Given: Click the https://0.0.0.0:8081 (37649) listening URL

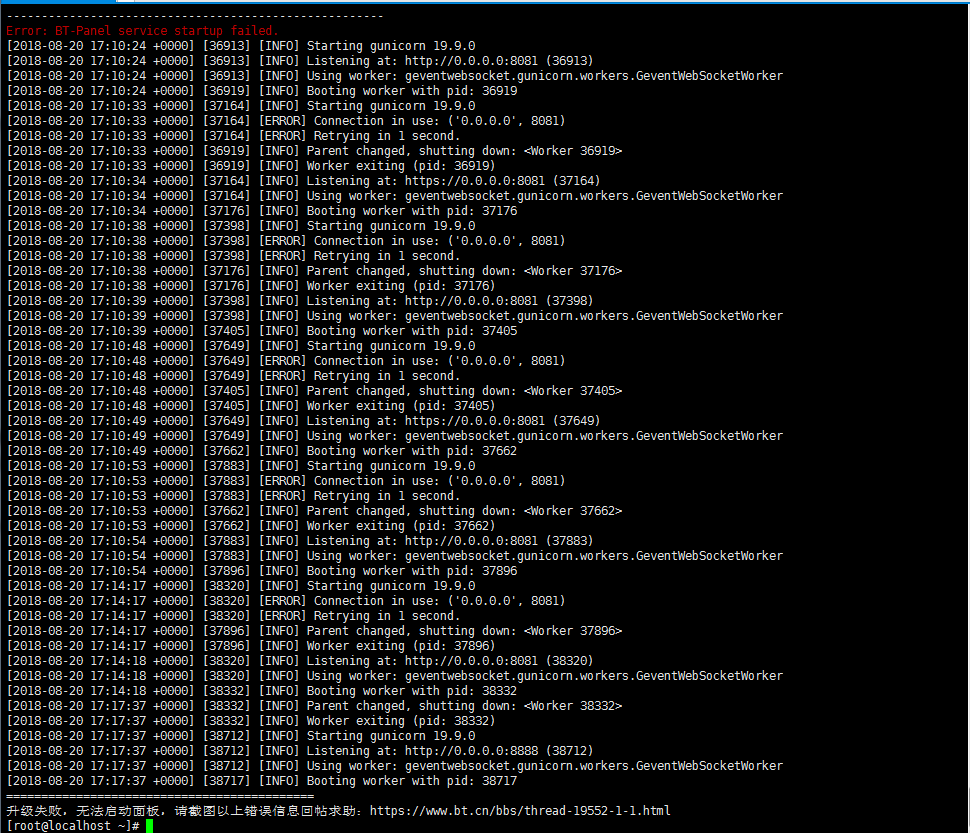Looking at the screenshot, I should (x=502, y=421).
